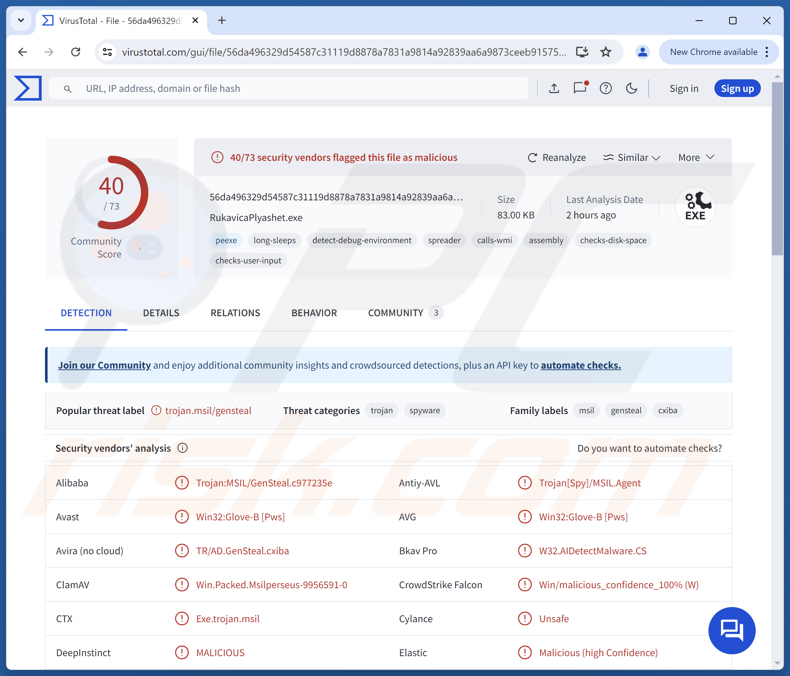Open Chrome three-dot menu
Viewport: 790px width, 676px height.
tap(767, 52)
